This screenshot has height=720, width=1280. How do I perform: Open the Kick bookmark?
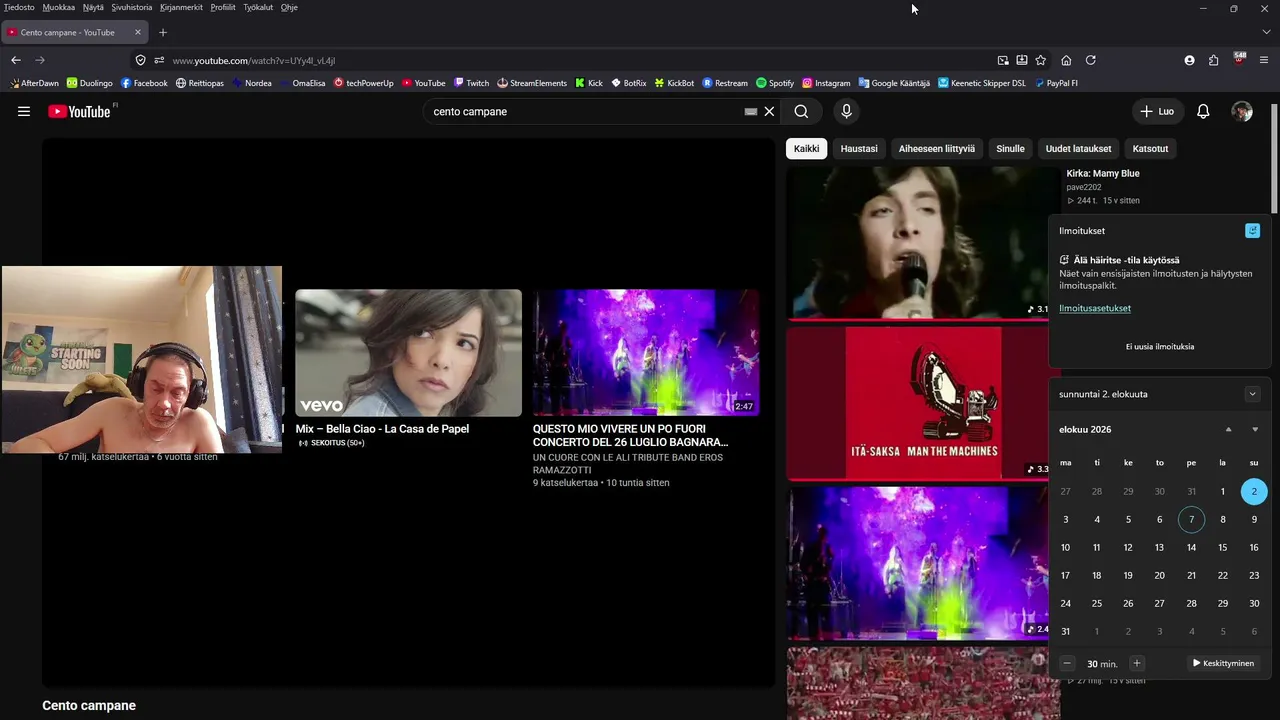coord(589,83)
